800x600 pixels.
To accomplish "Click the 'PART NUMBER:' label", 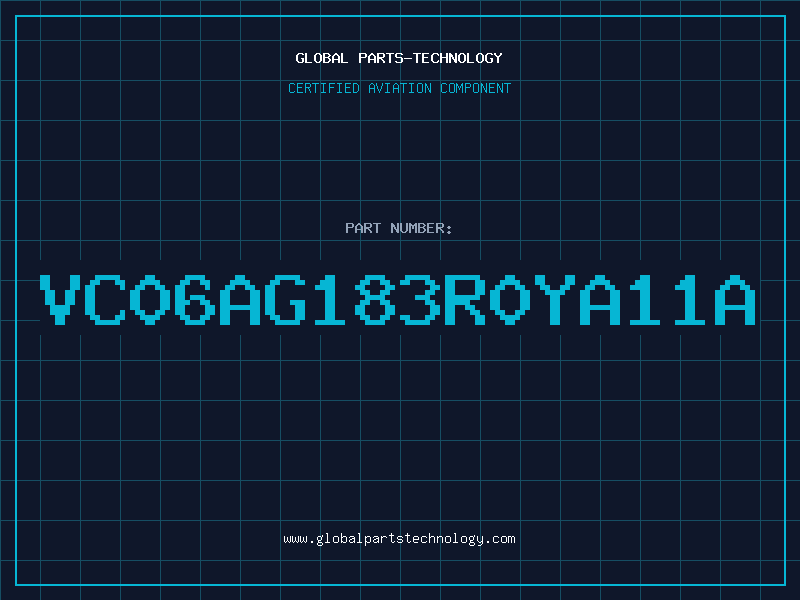I will click(x=399, y=228).
